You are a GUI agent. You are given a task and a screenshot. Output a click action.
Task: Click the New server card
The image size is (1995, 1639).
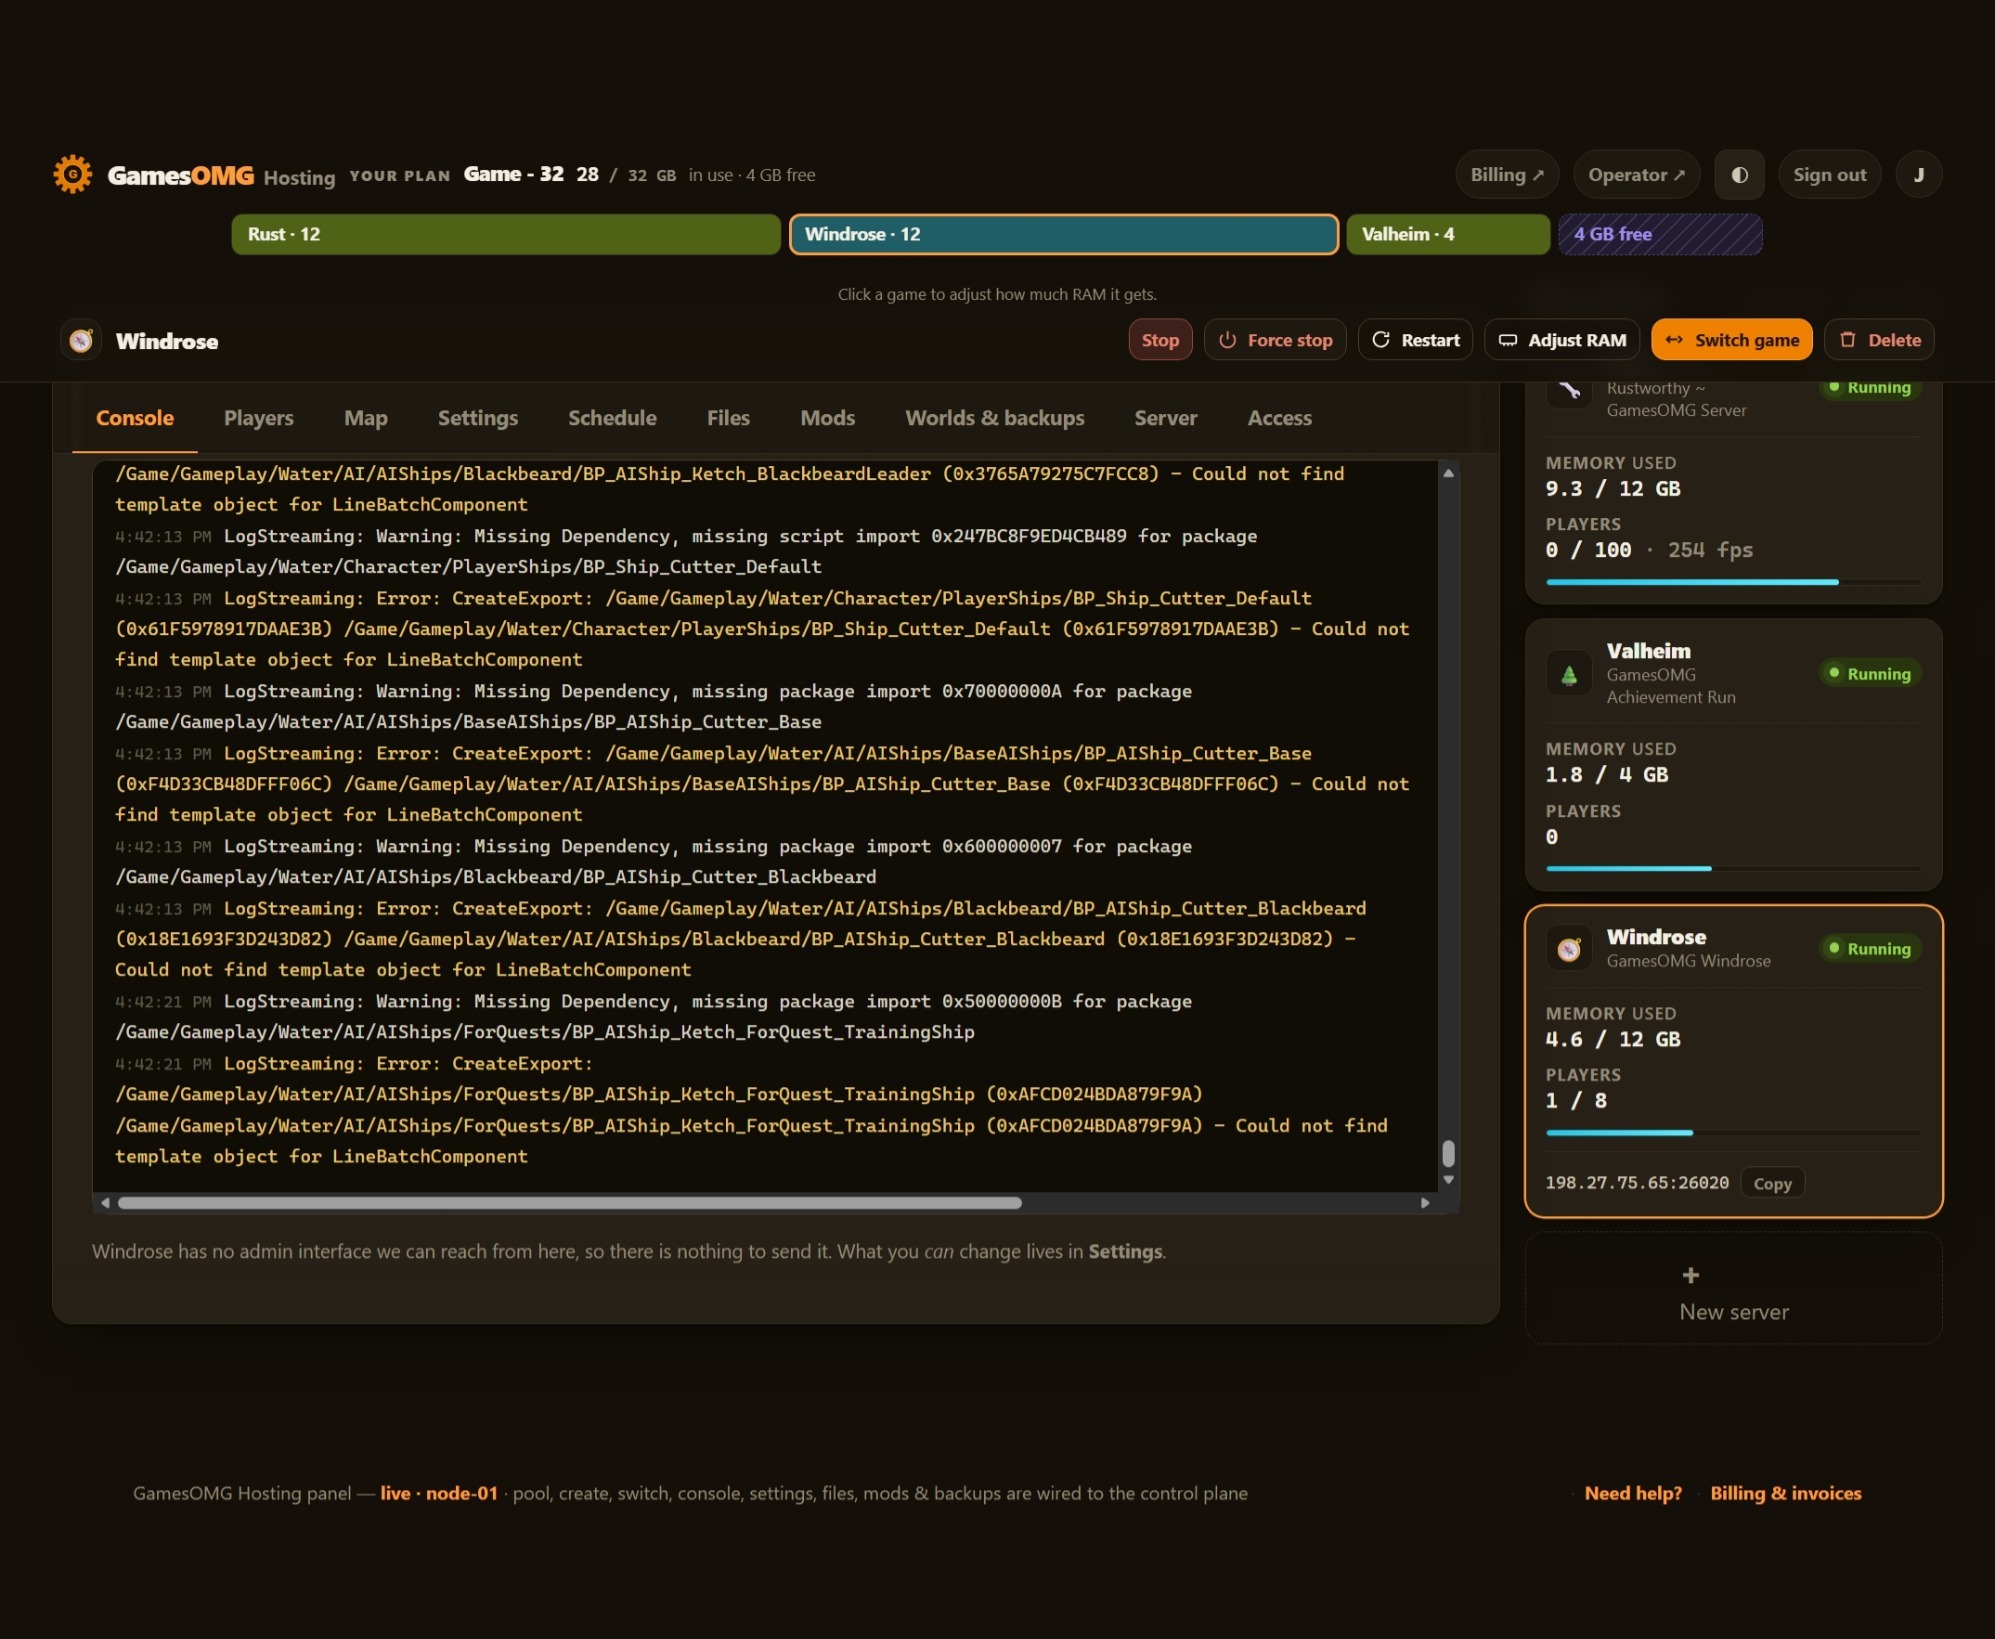point(1734,1288)
